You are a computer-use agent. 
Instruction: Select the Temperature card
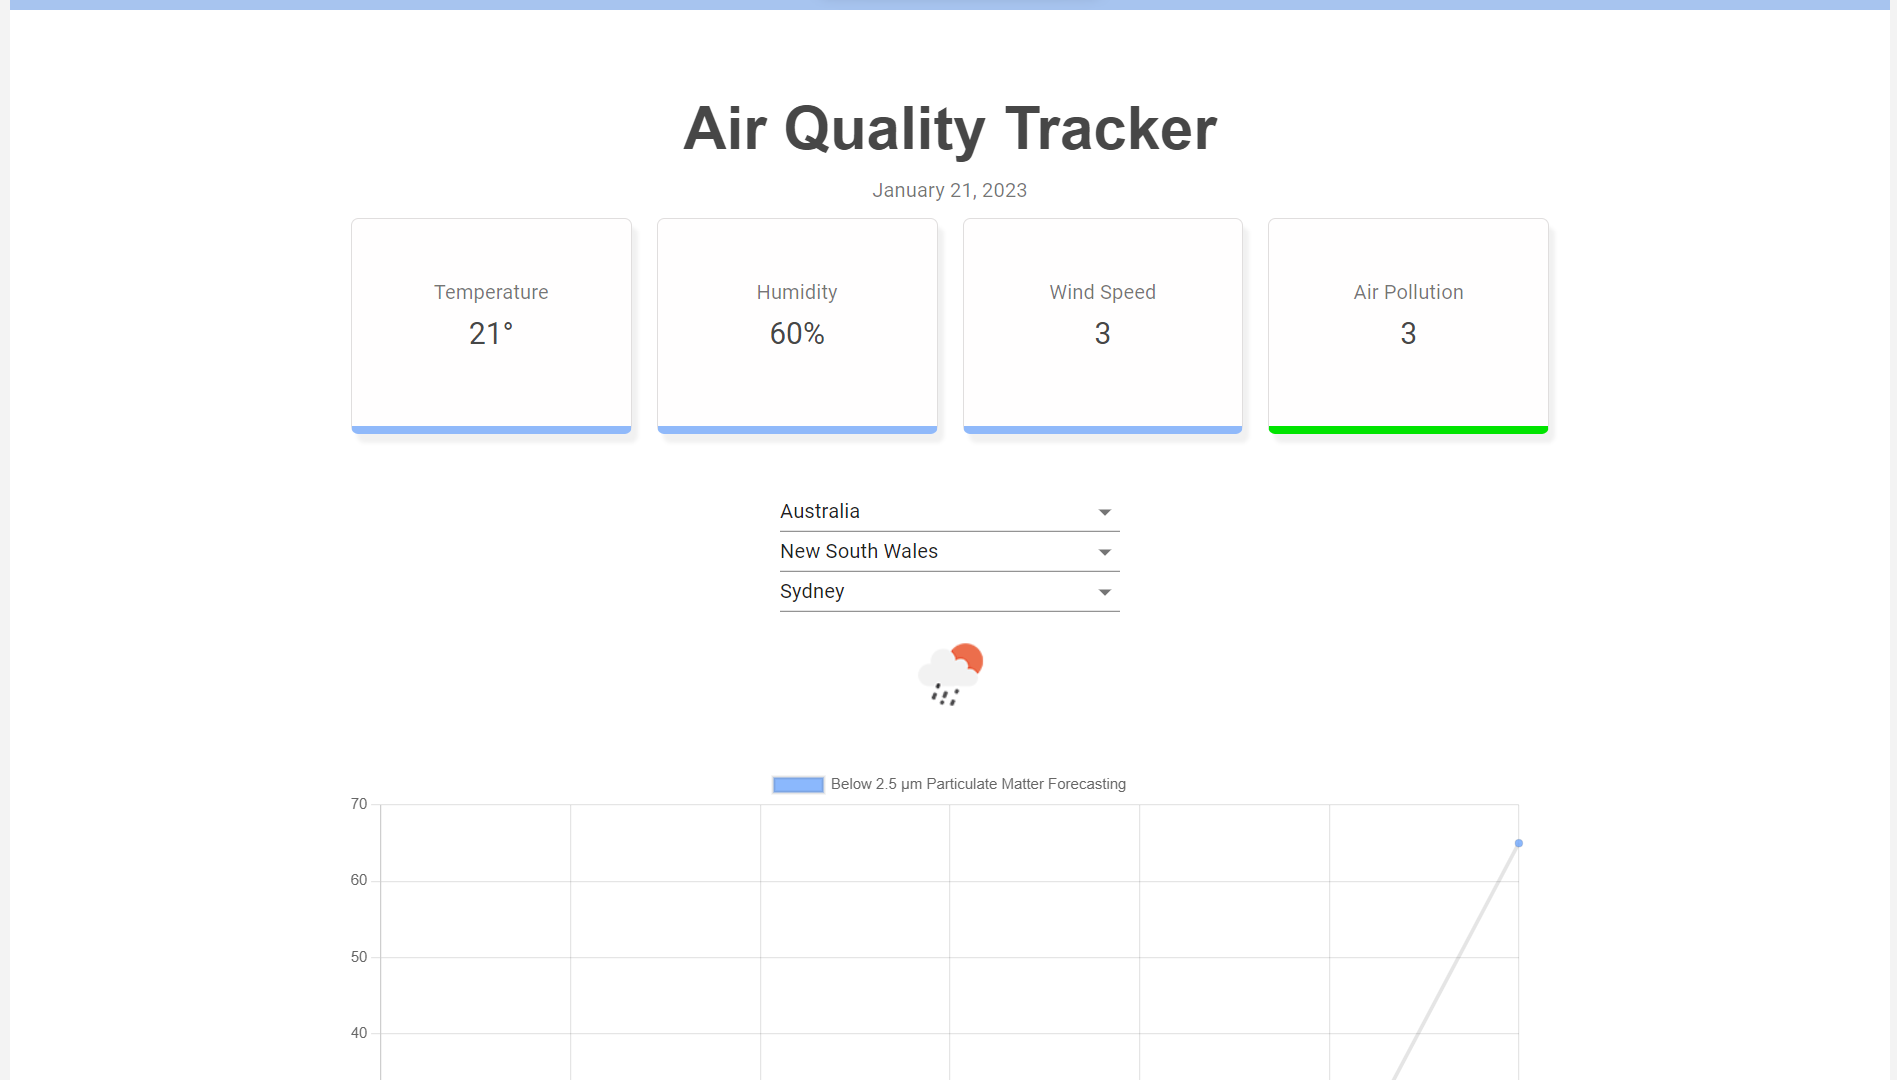tap(491, 326)
